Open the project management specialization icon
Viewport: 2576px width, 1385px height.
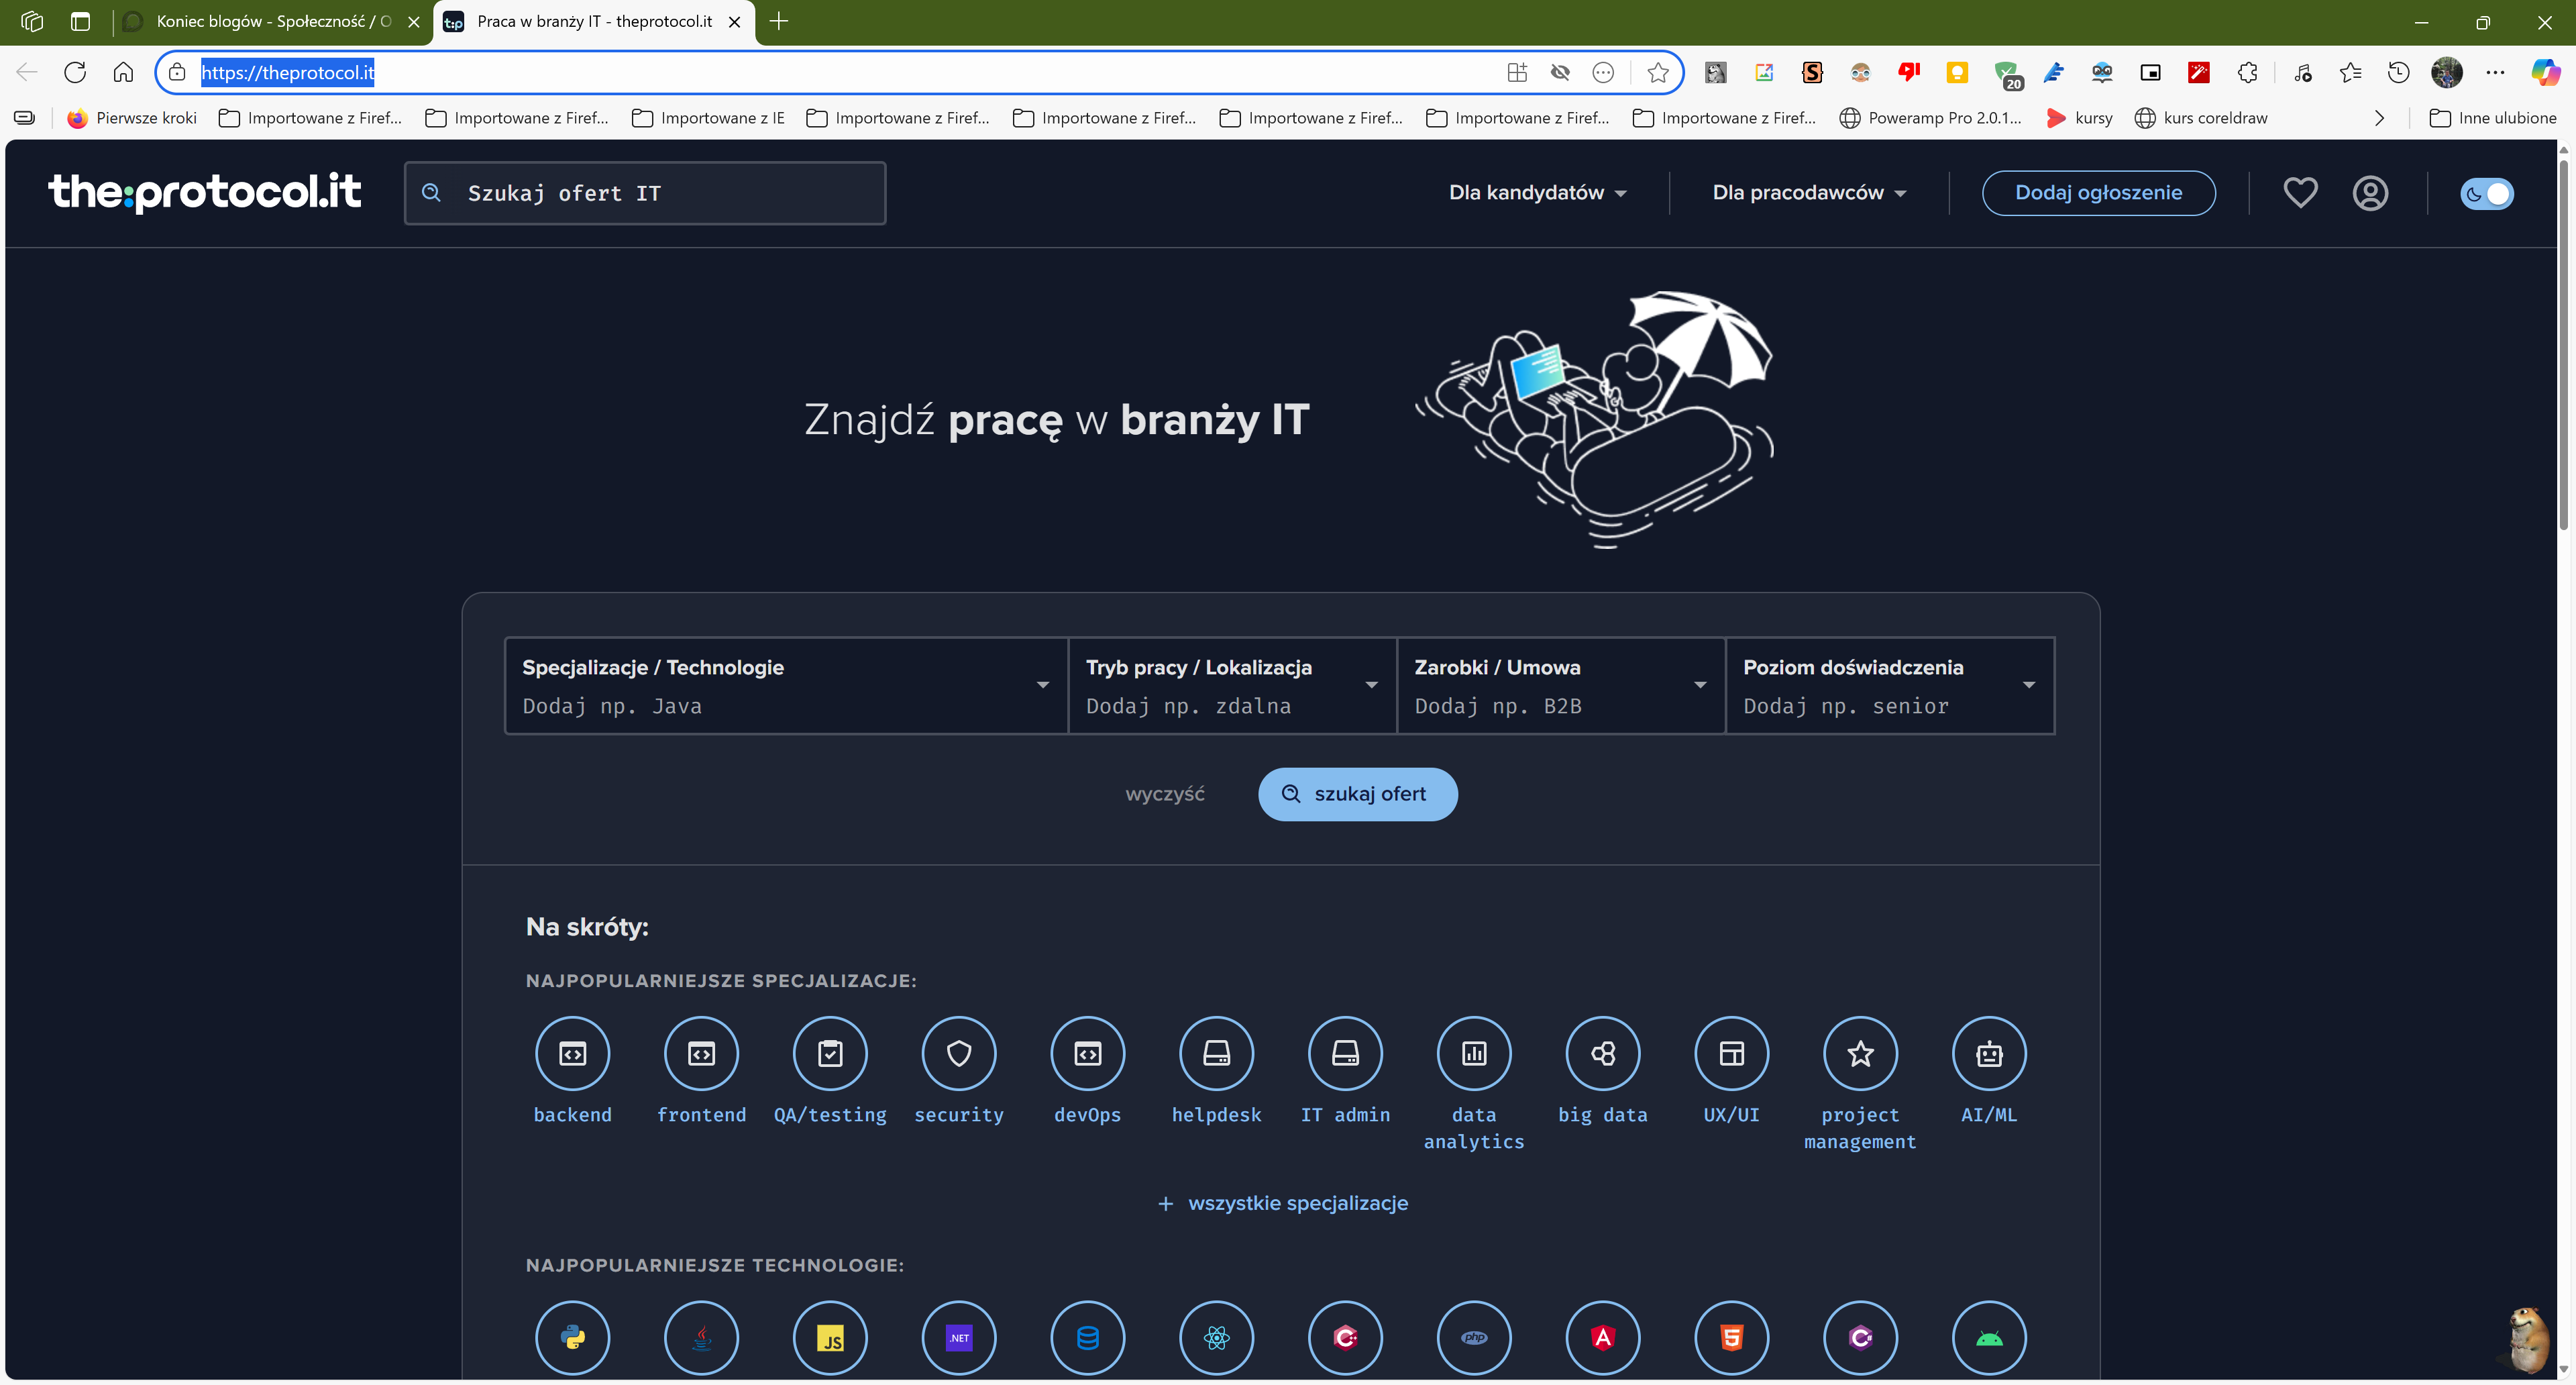point(1860,1053)
